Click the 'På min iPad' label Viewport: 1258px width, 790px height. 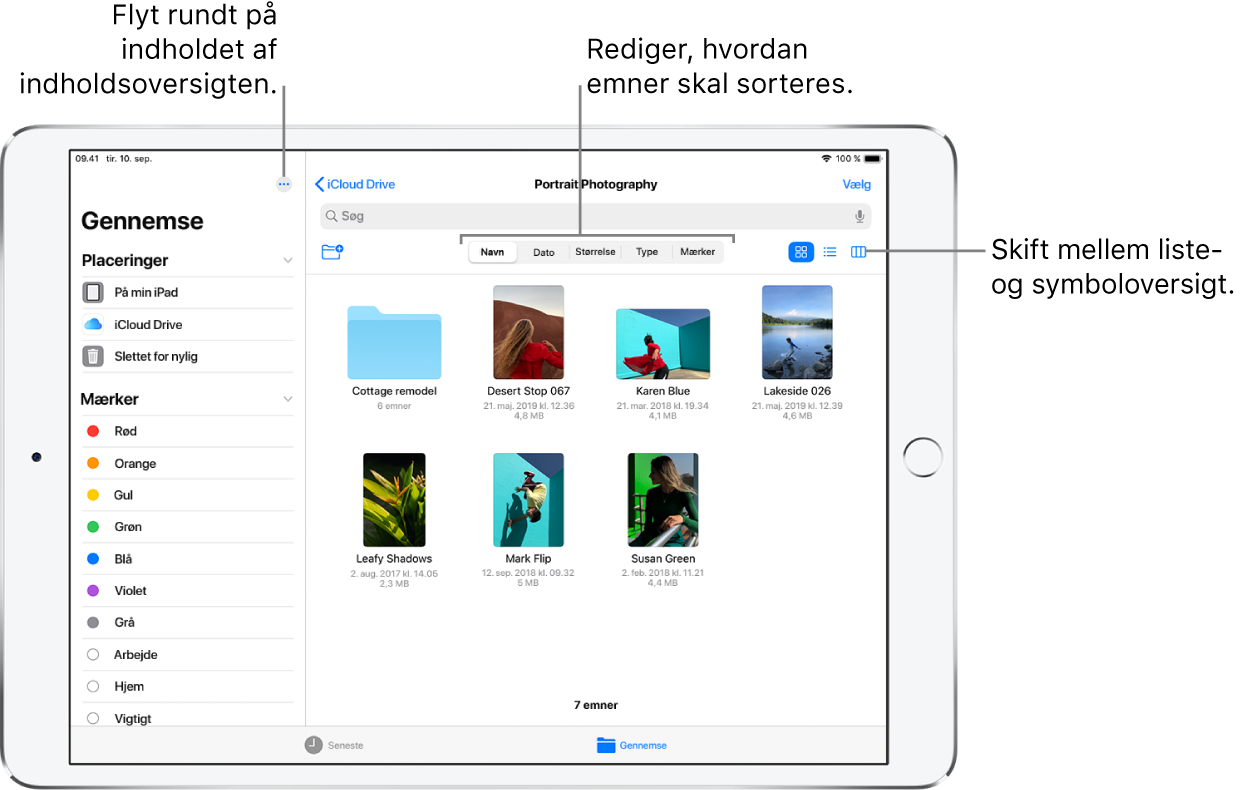146,293
